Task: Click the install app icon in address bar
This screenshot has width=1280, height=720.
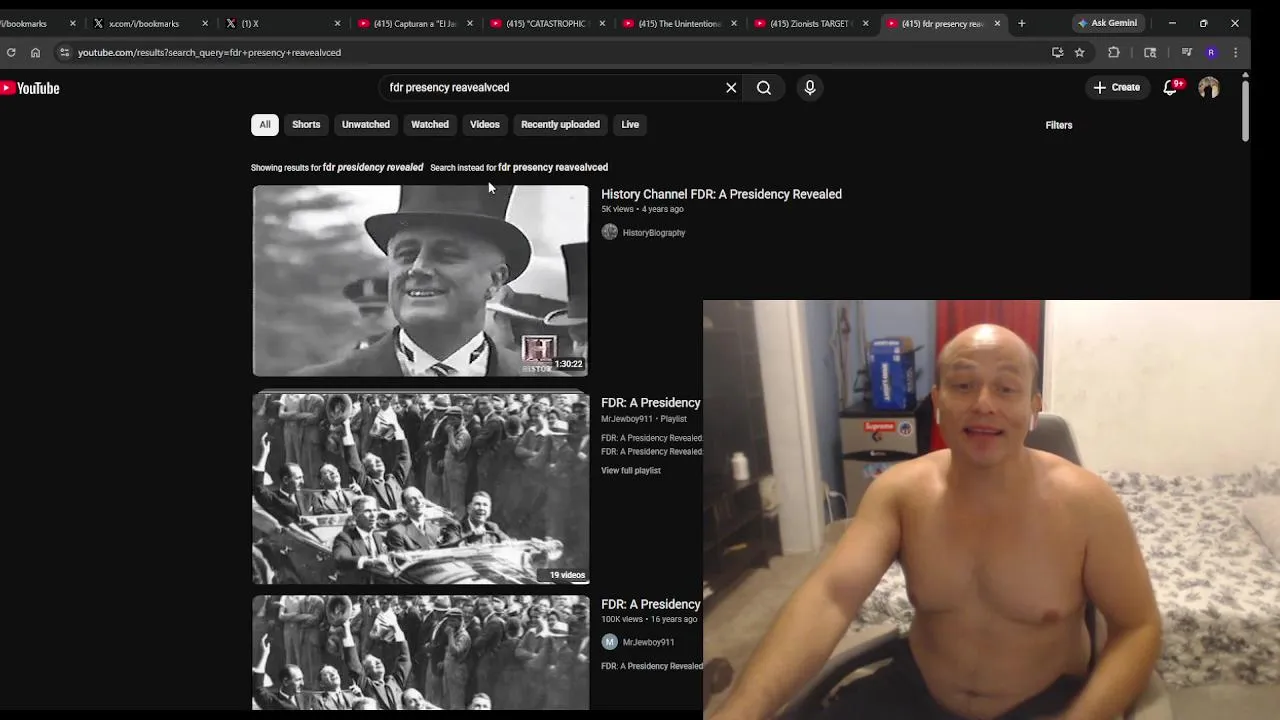Action: [x=1057, y=52]
